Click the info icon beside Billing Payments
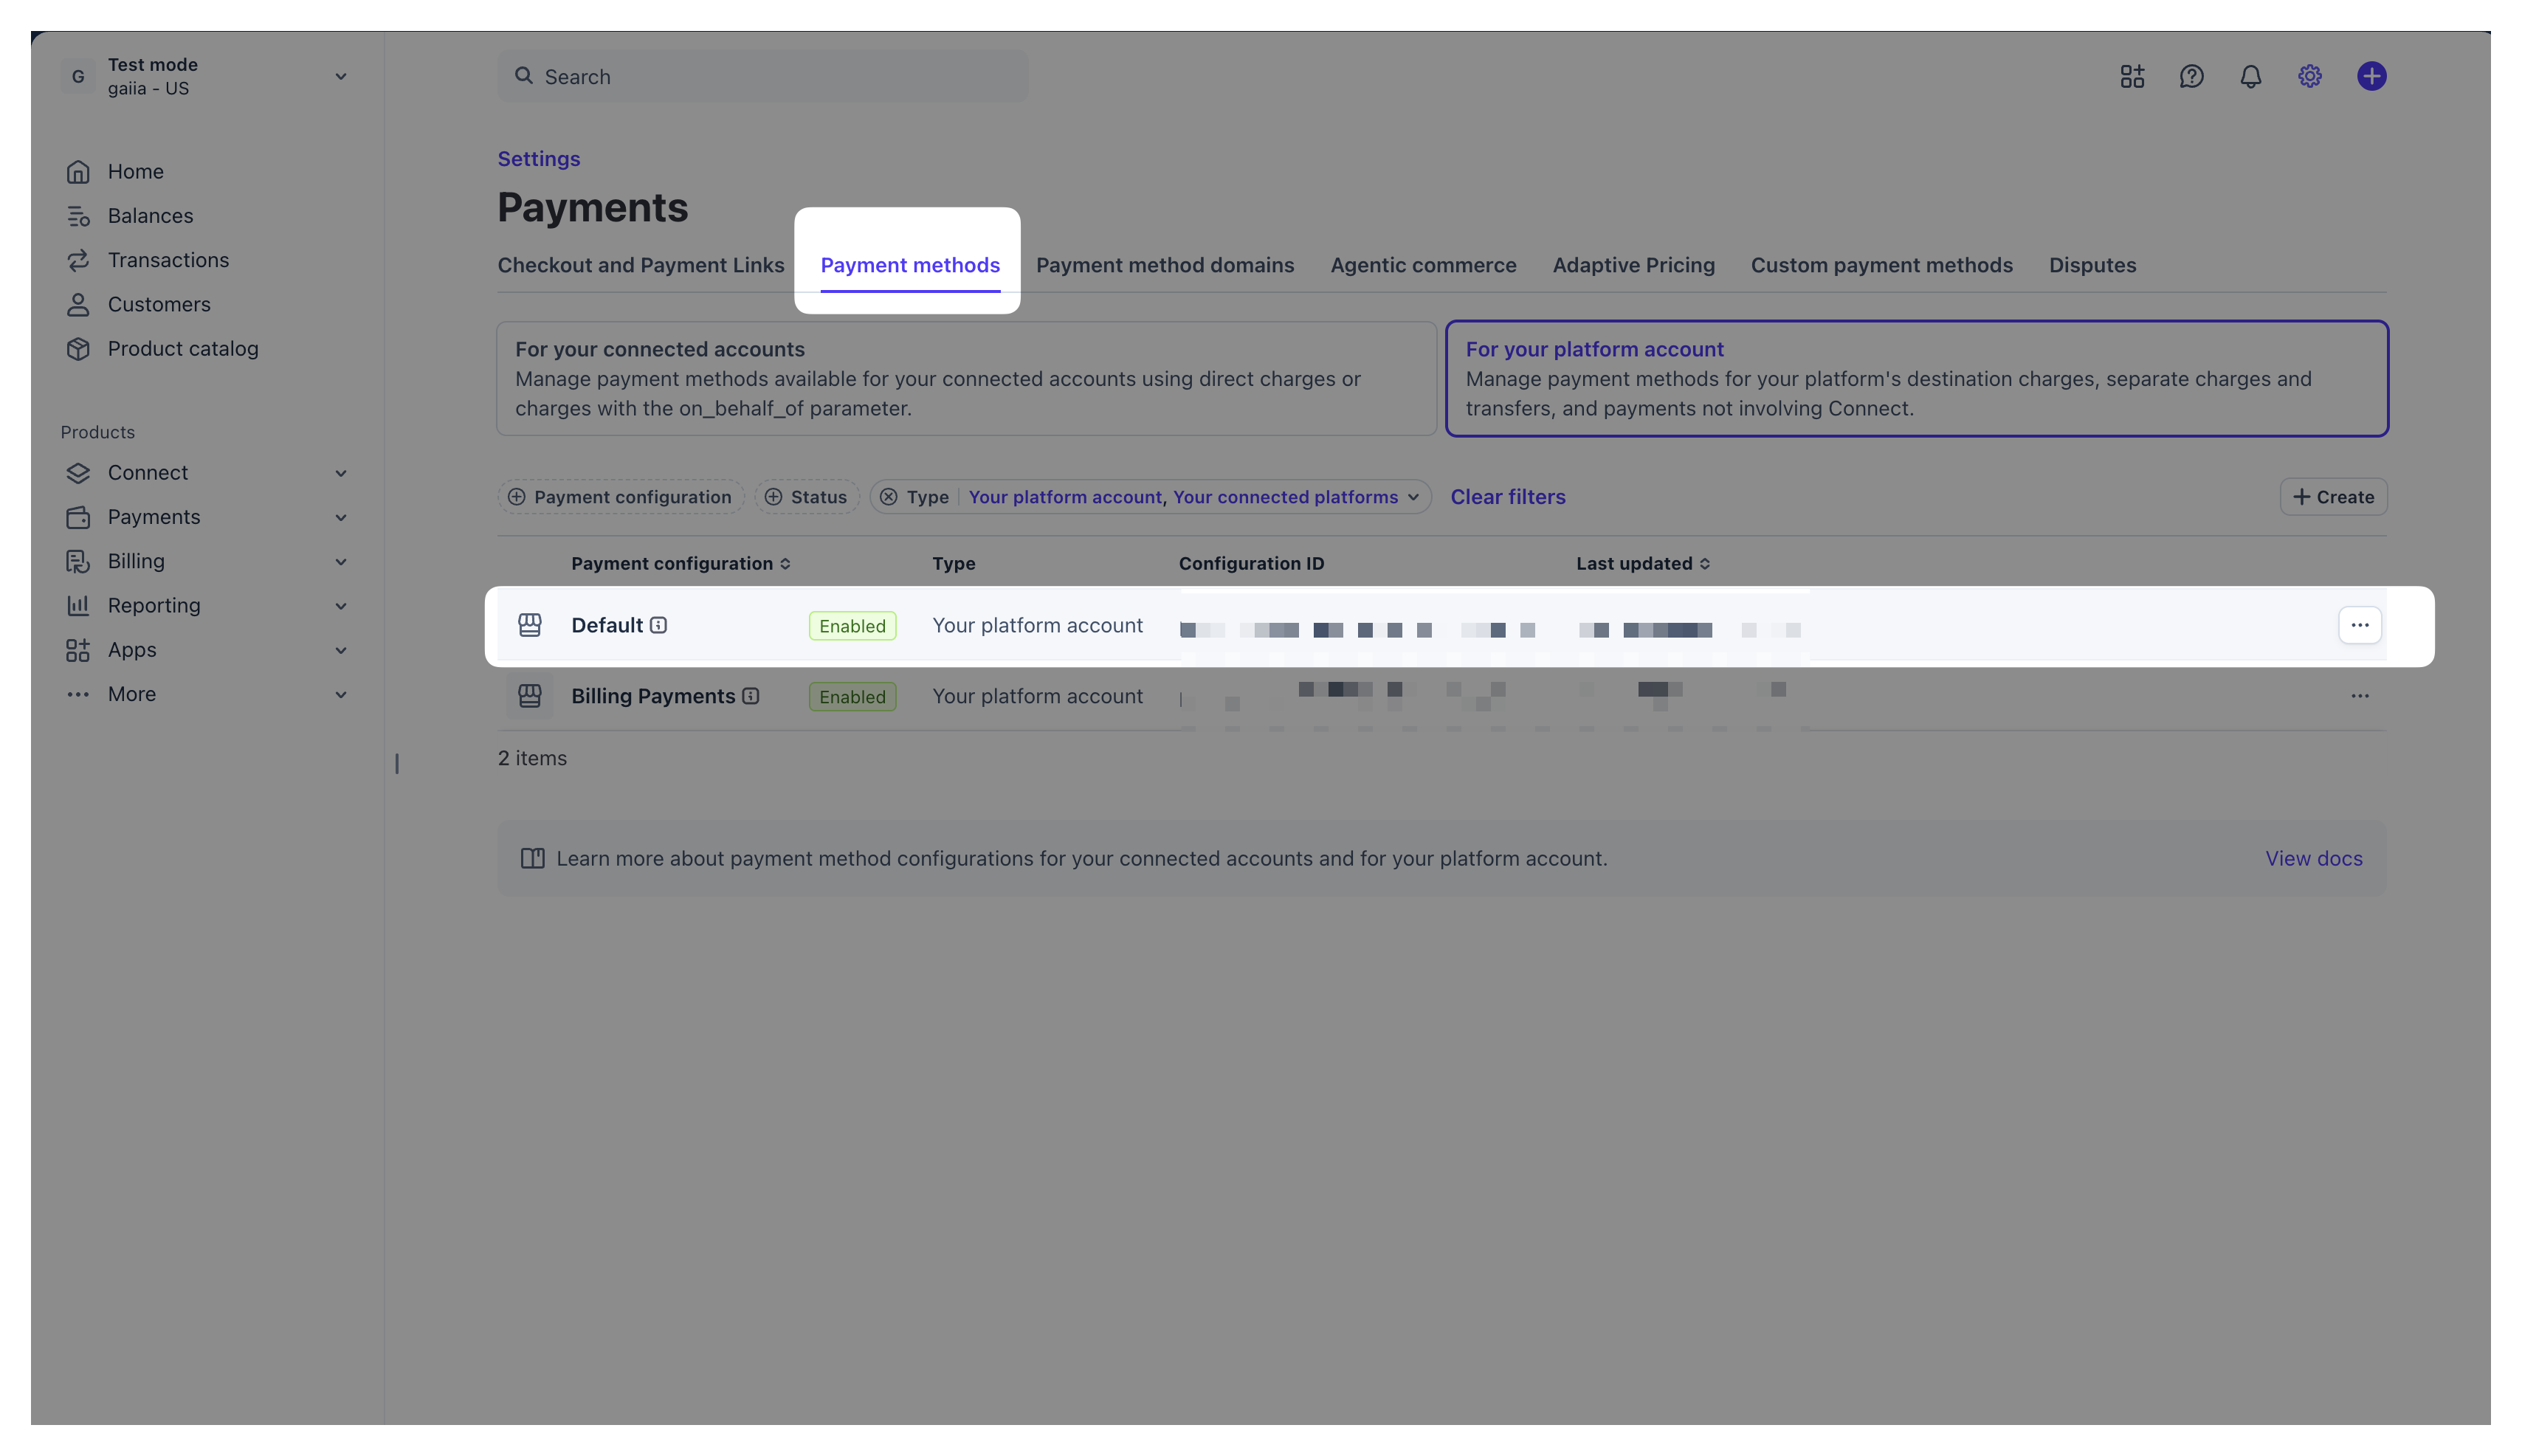 pos(750,696)
